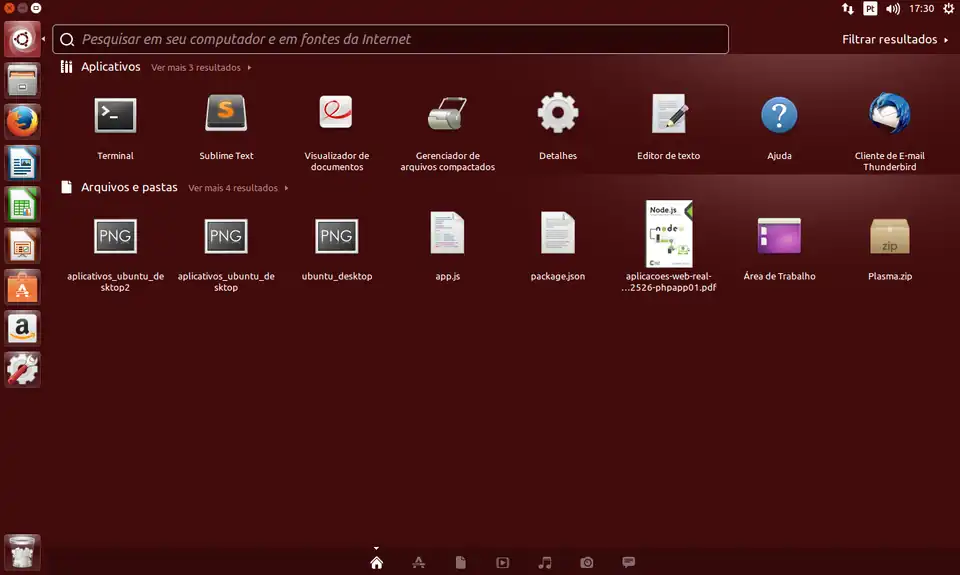Open aplicativos_ubuntu_desktop2 PNG file
The image size is (960, 575).
(x=115, y=236)
